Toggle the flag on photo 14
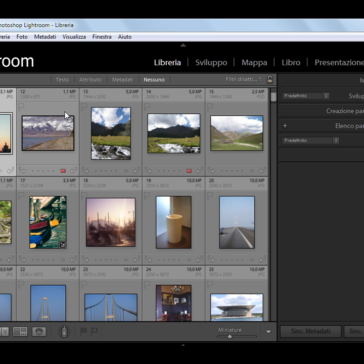Screen dimensions: 364x364 click(x=147, y=107)
